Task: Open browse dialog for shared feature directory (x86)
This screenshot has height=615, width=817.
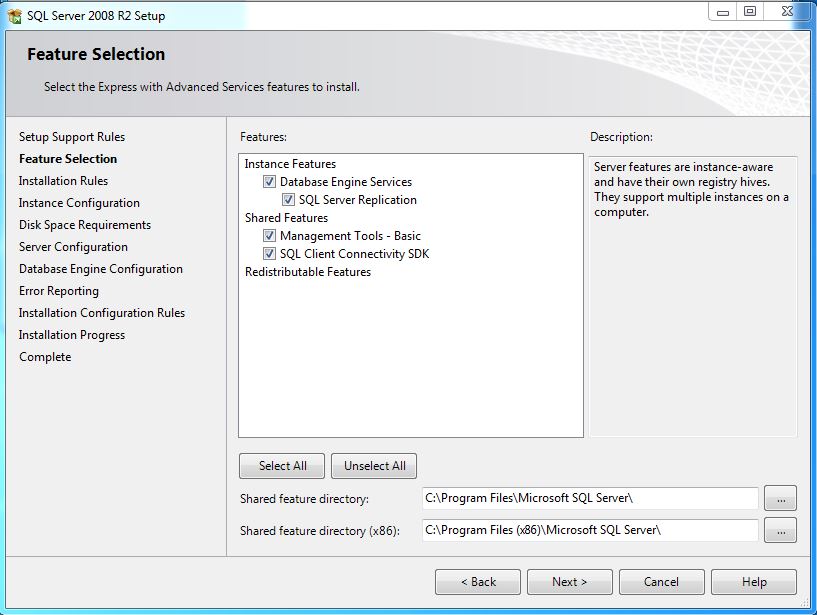Action: pos(780,531)
